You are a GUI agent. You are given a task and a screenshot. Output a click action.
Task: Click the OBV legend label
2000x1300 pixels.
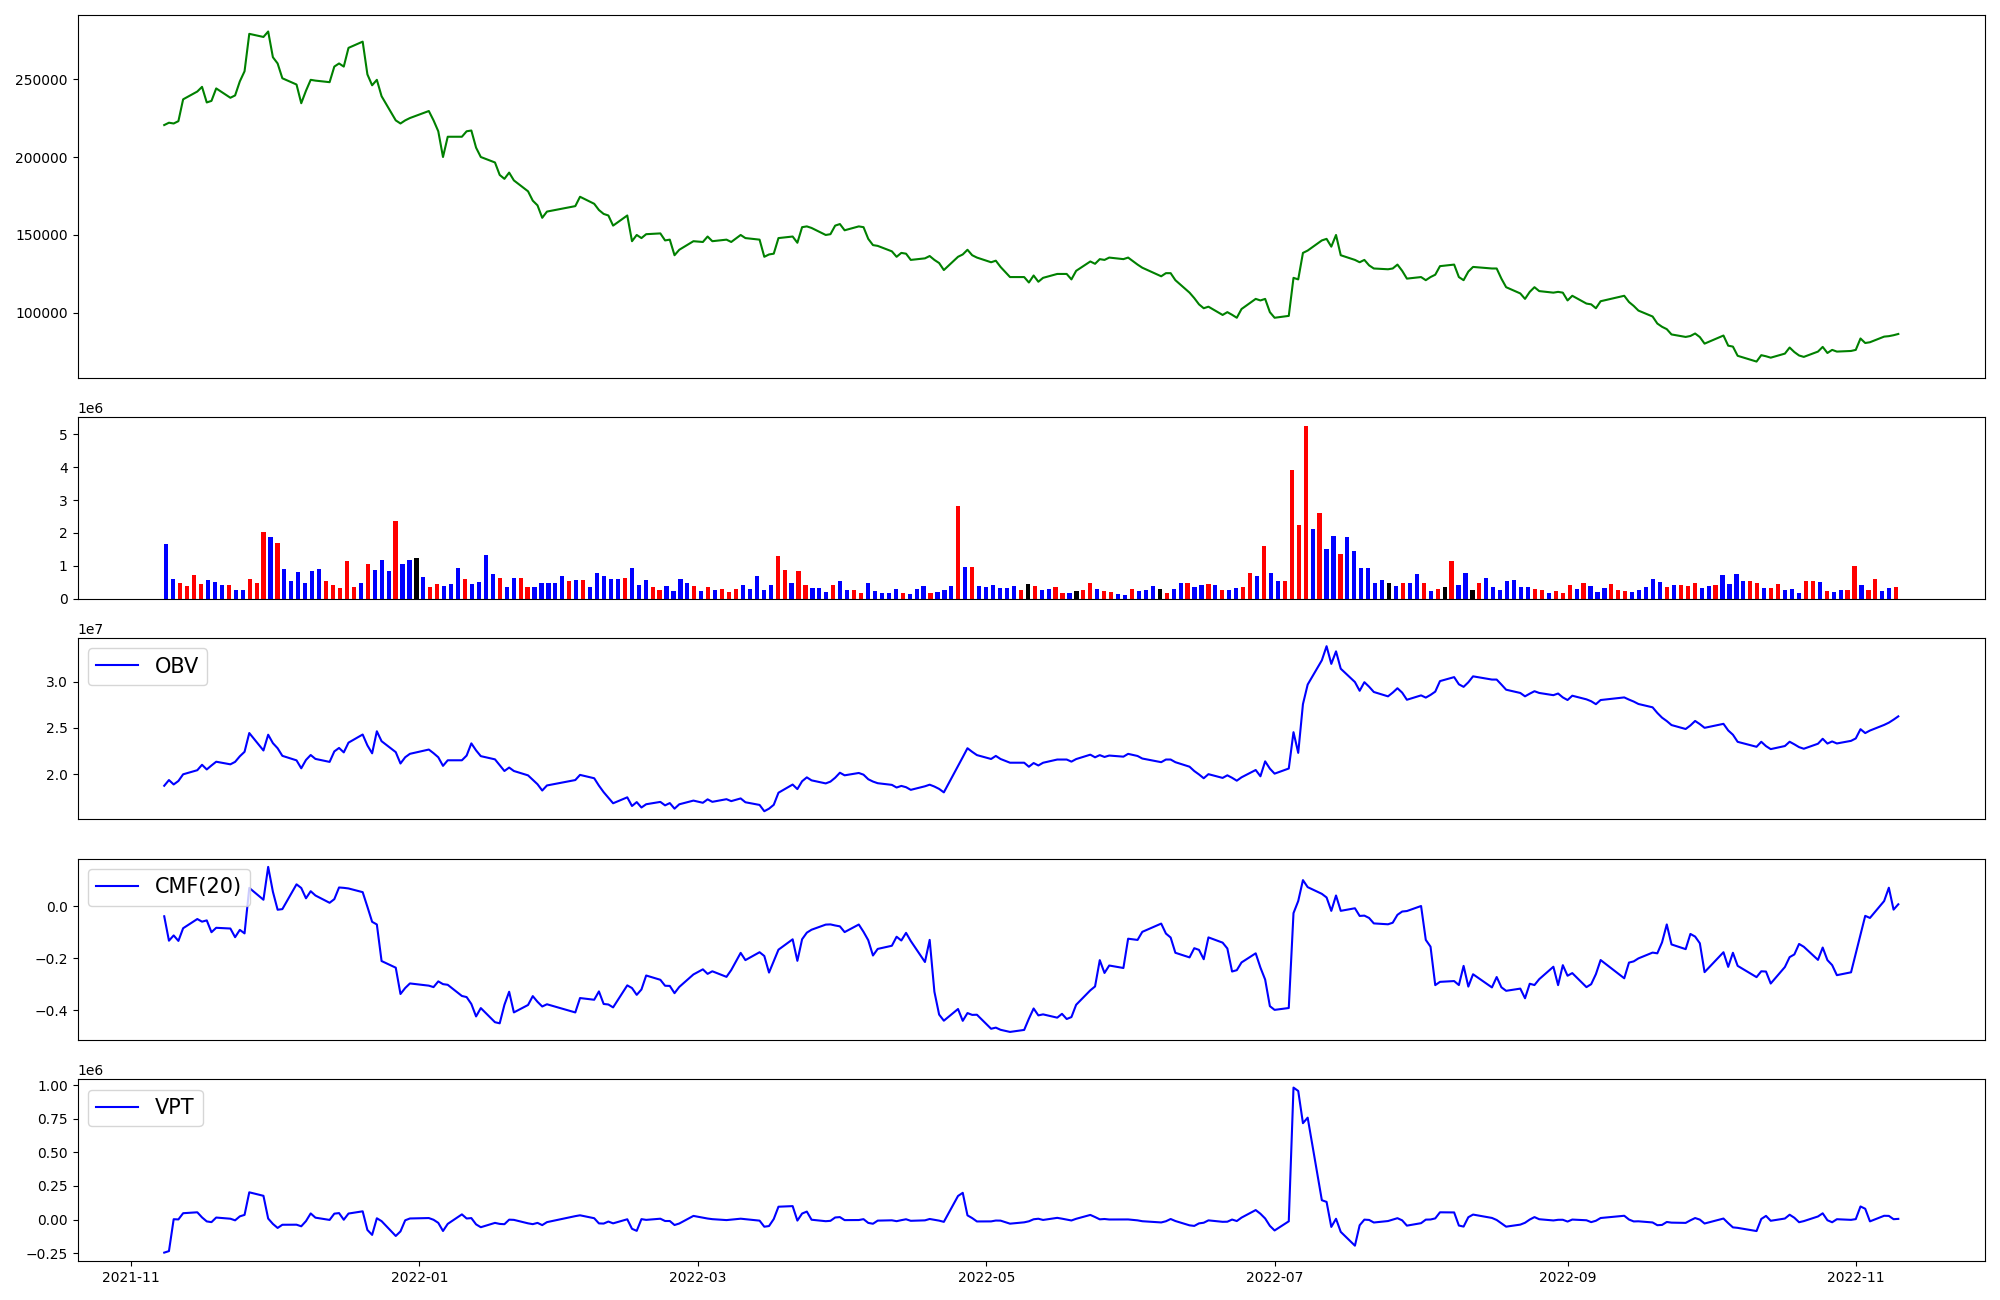176,666
